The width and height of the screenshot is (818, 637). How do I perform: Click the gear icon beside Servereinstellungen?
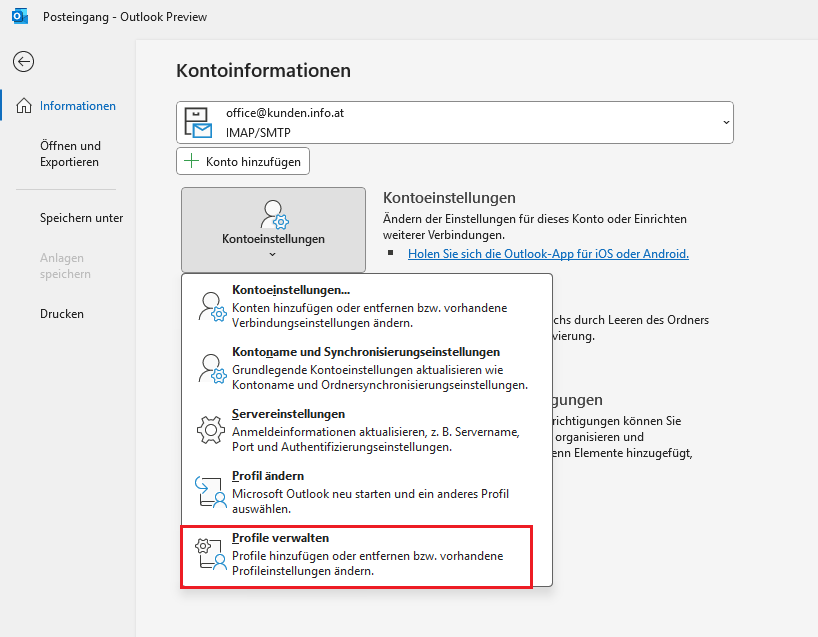pyautogui.click(x=211, y=430)
